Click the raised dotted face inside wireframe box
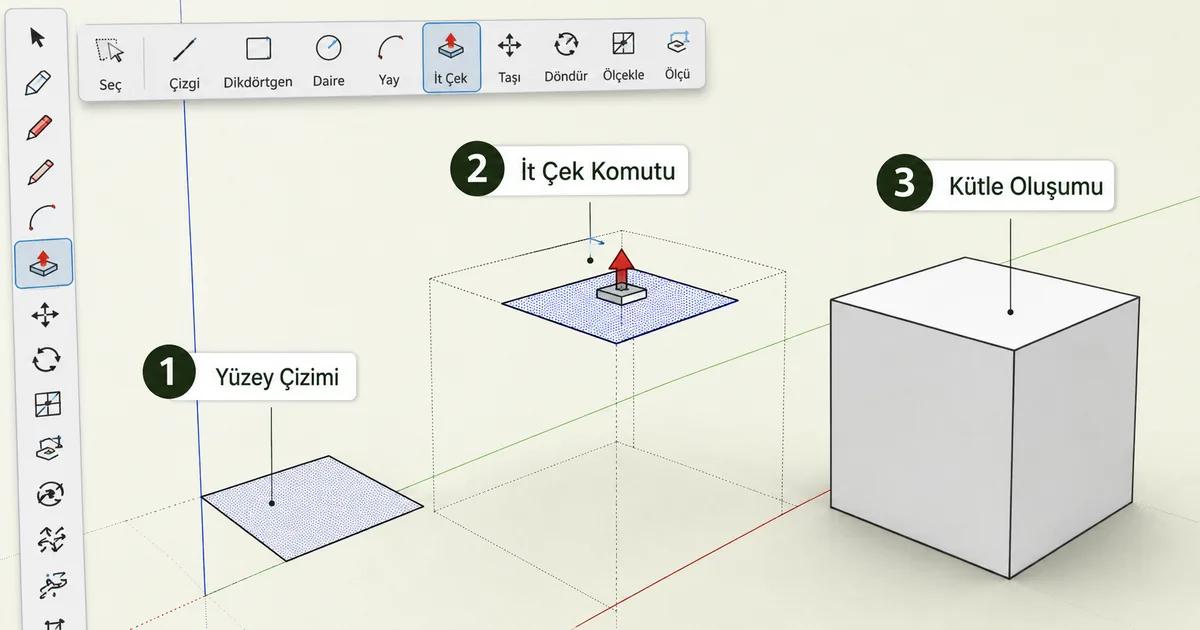 620,305
